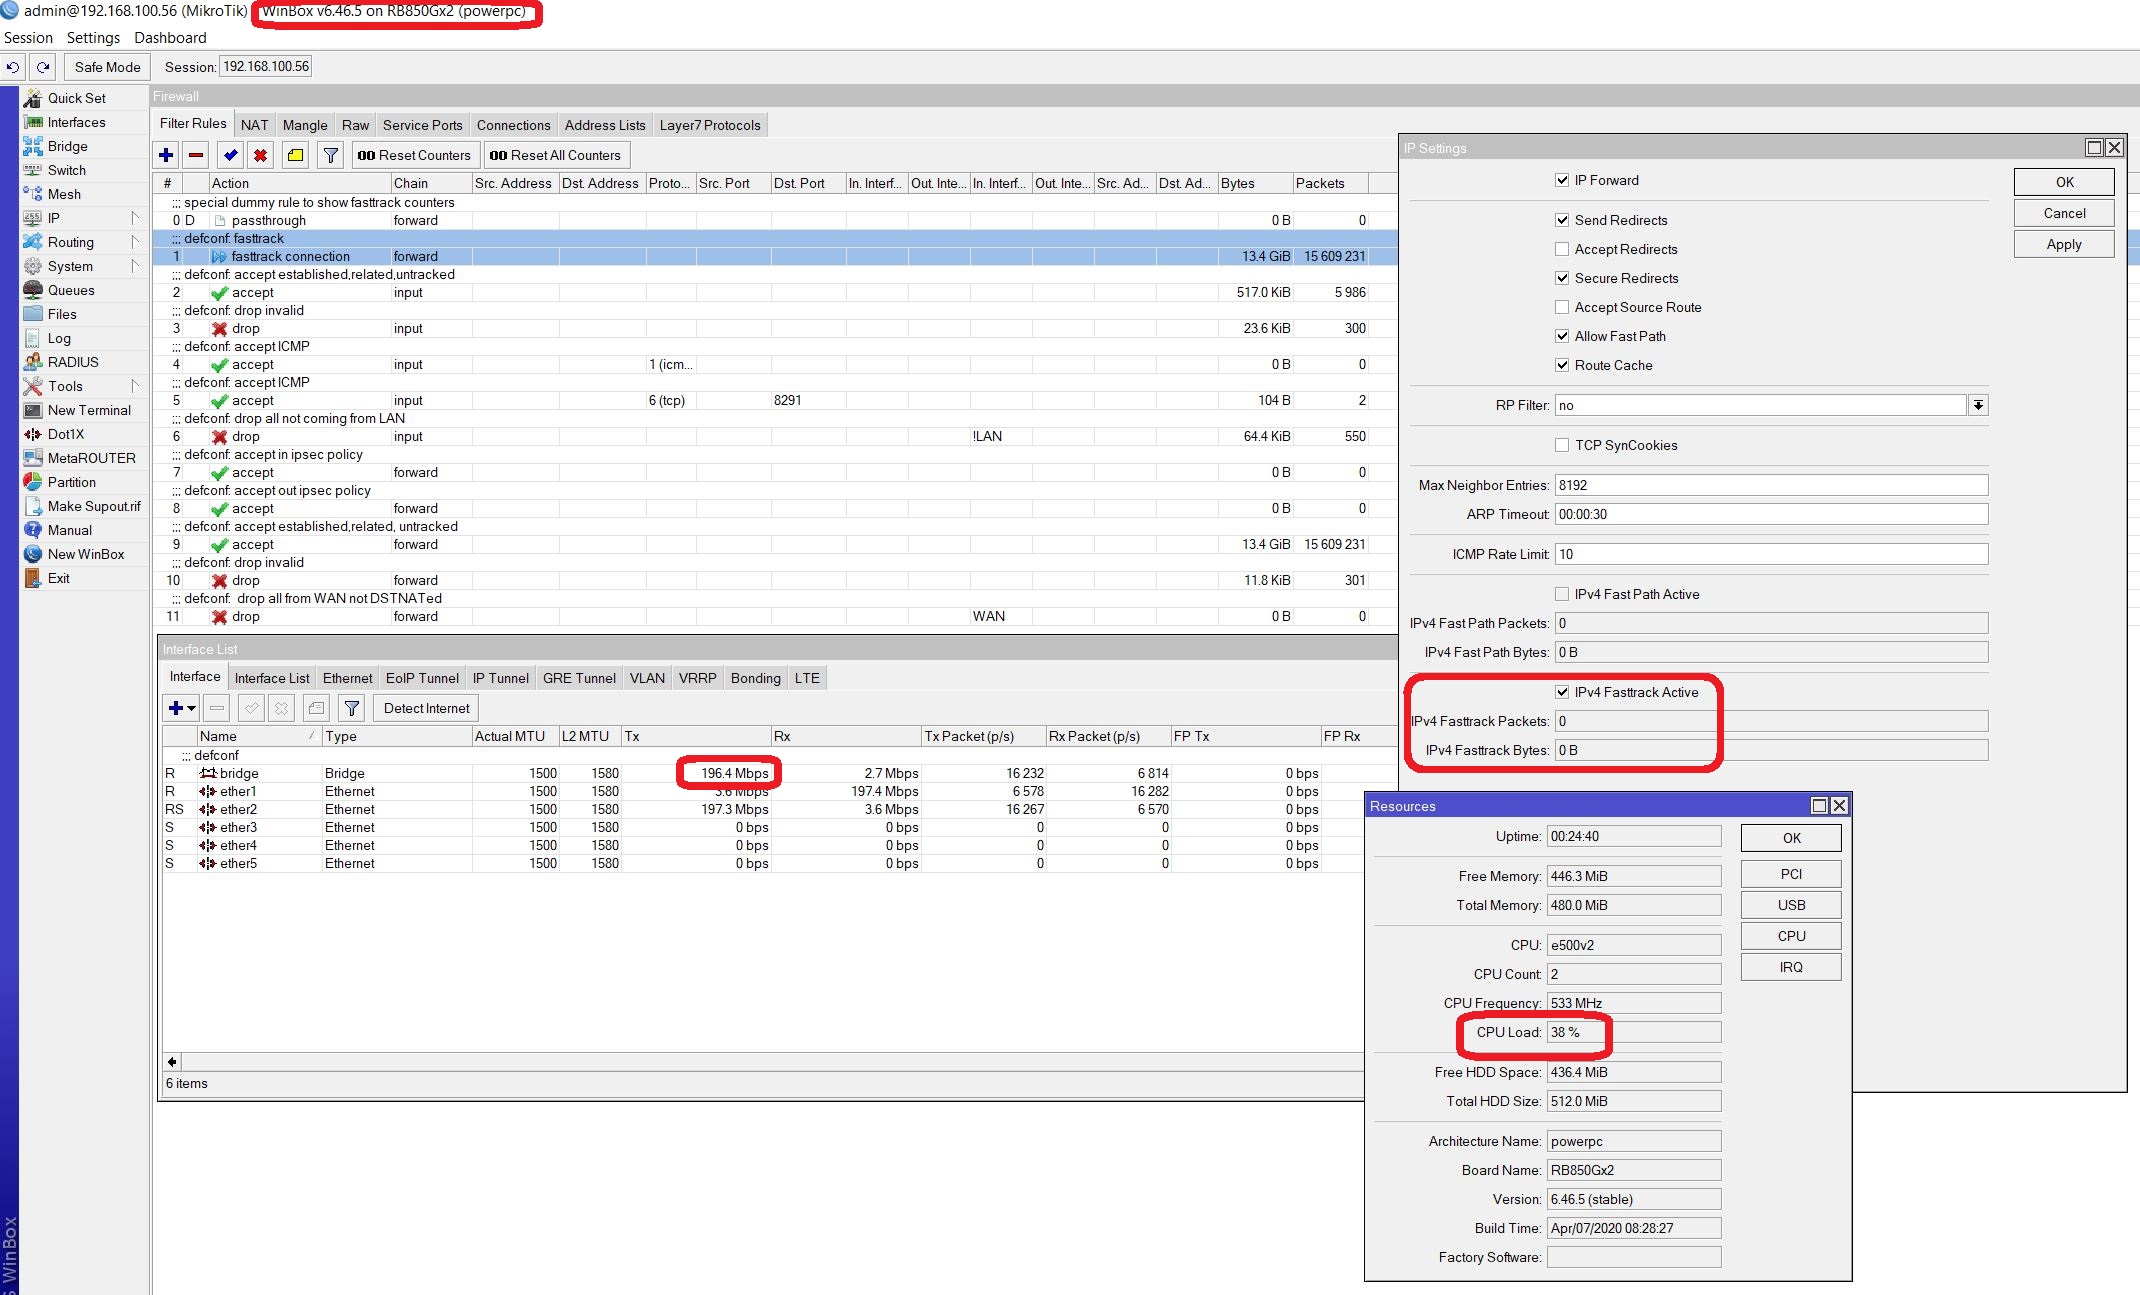
Task: Open Log in the sidebar
Action: click(x=59, y=338)
